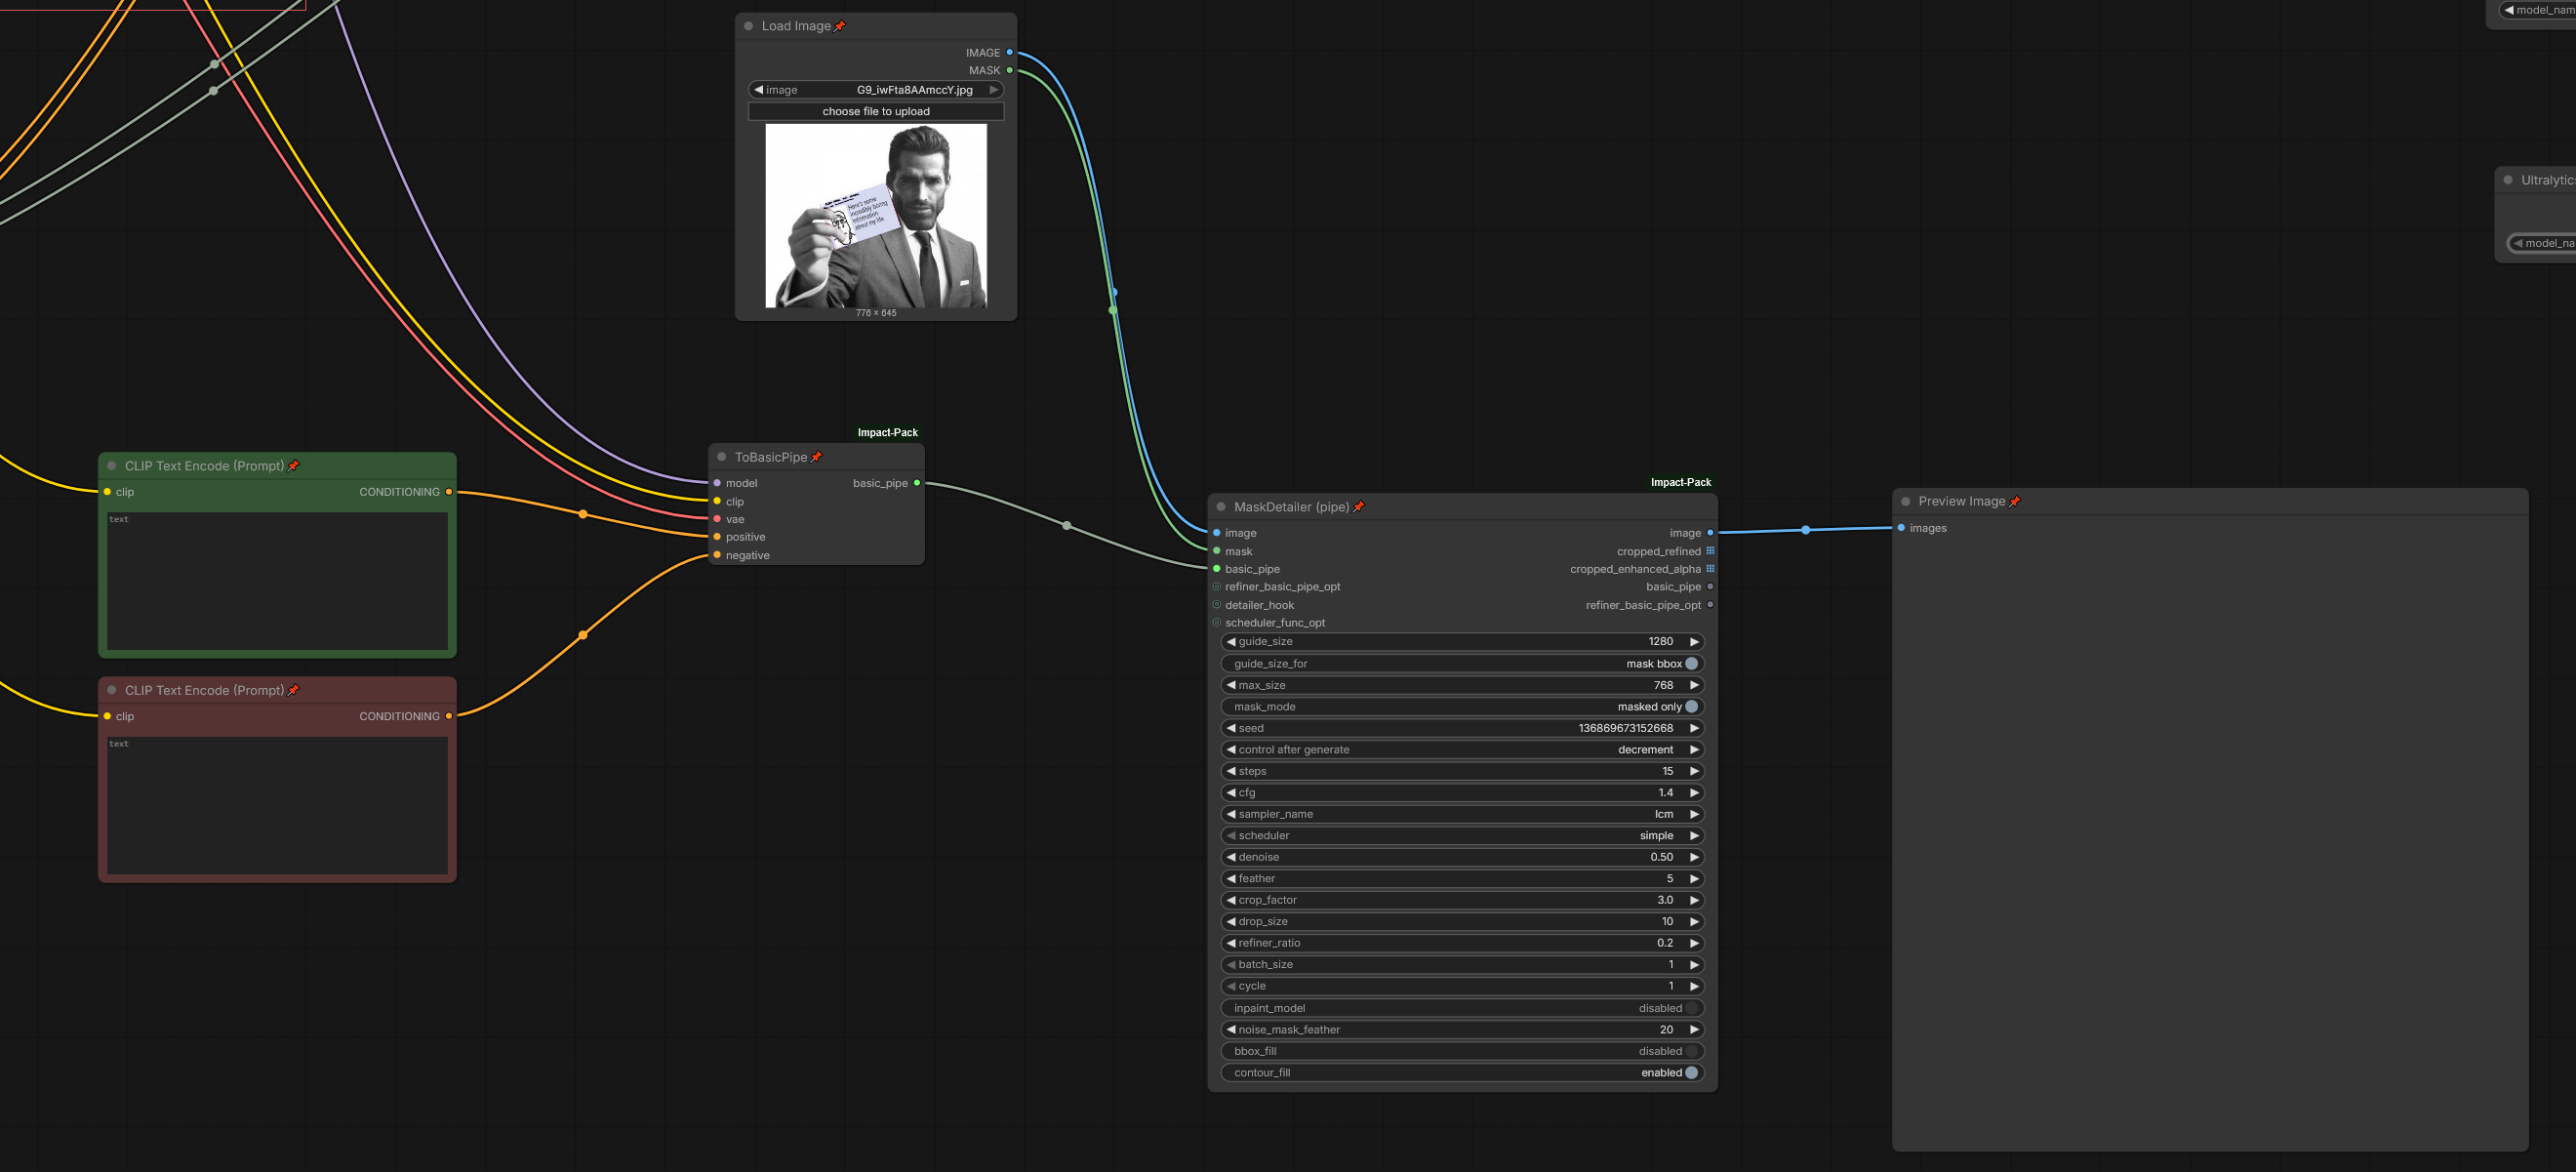Toggle mask_mode masked only switch
Image resolution: width=2576 pixels, height=1172 pixels.
tap(1691, 707)
